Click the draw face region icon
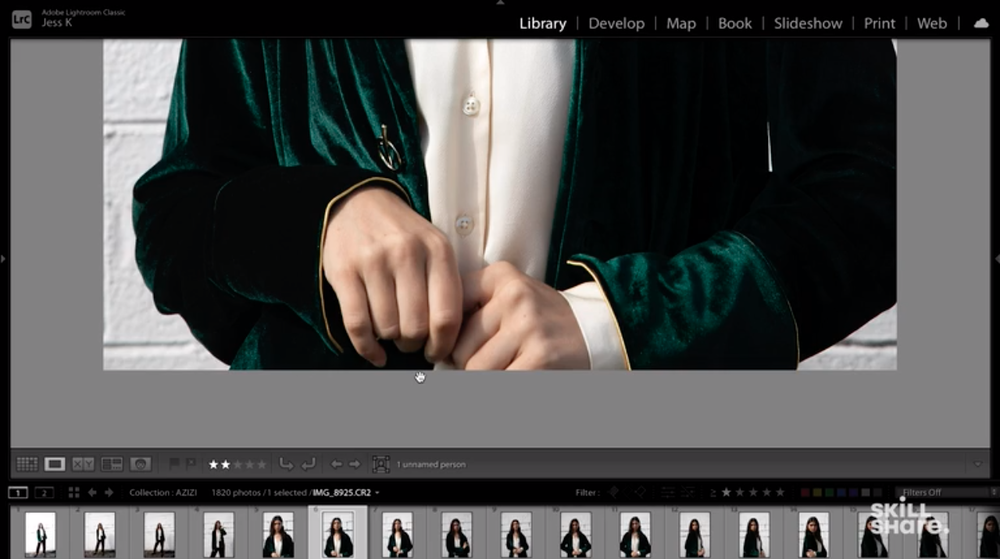Screen dimensions: 1000x559 [x=381, y=464]
